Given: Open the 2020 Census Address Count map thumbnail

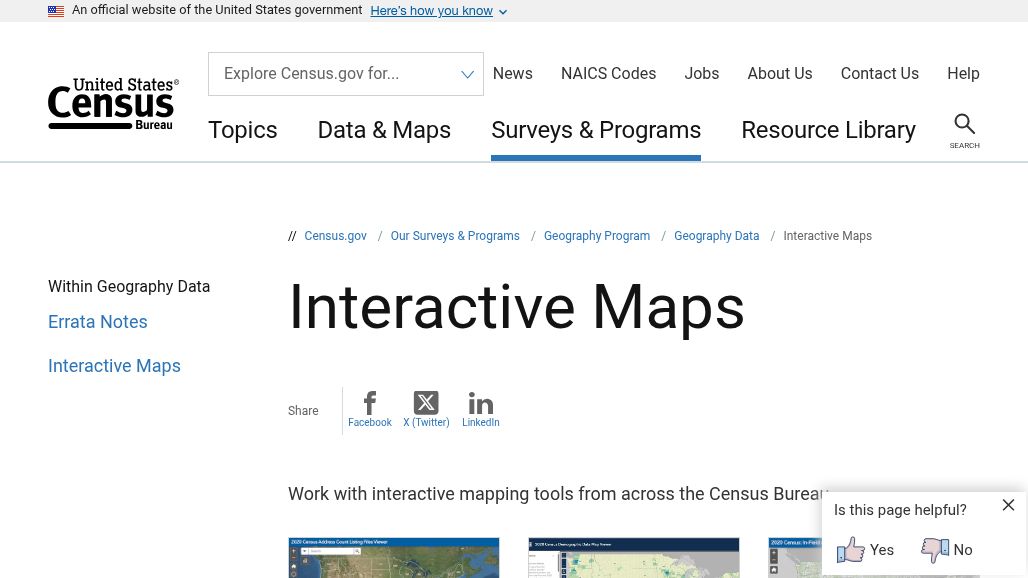Looking at the screenshot, I should pyautogui.click(x=393, y=558).
